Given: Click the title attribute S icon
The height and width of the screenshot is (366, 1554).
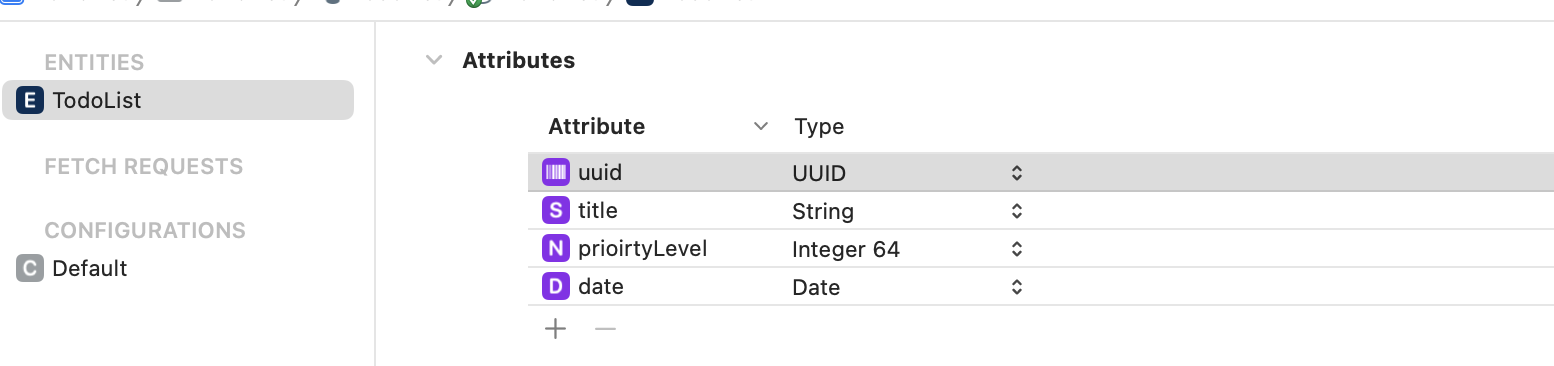Looking at the screenshot, I should click(555, 211).
